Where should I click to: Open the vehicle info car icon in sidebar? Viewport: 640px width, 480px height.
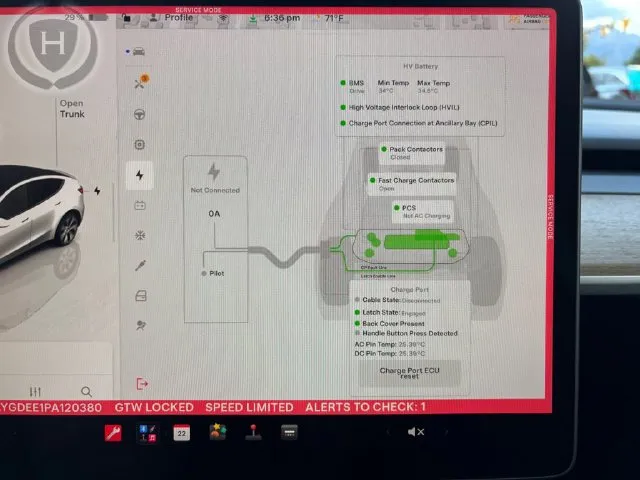click(139, 51)
